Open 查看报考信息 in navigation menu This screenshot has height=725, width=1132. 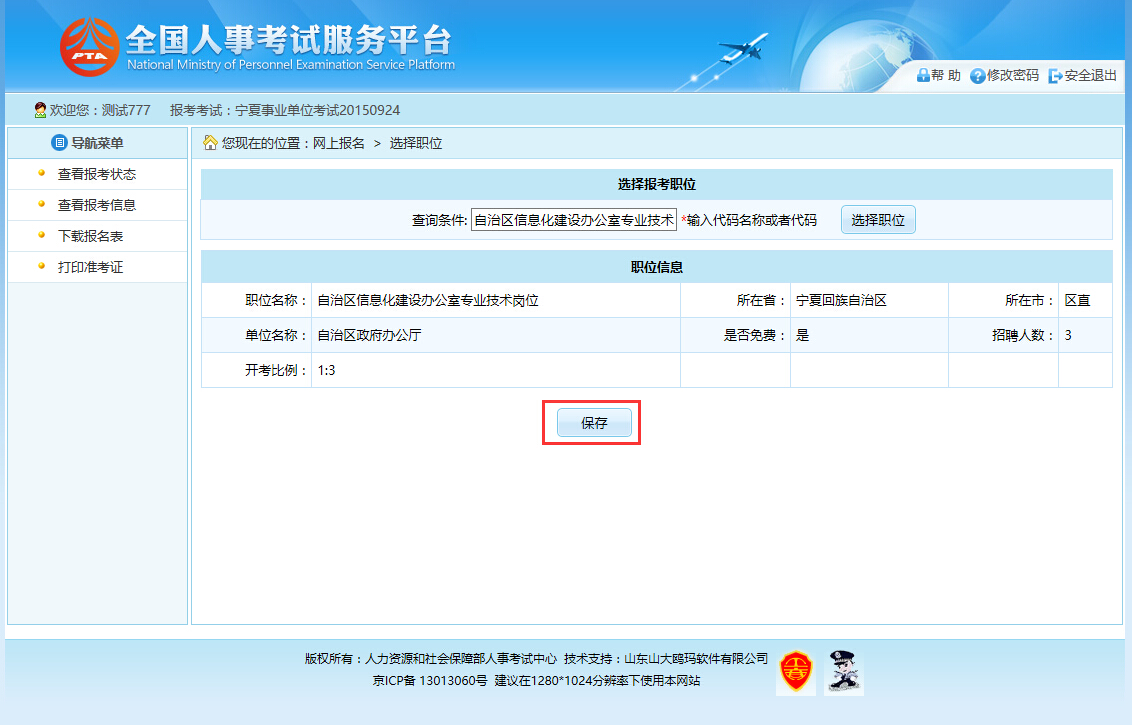(x=97, y=205)
